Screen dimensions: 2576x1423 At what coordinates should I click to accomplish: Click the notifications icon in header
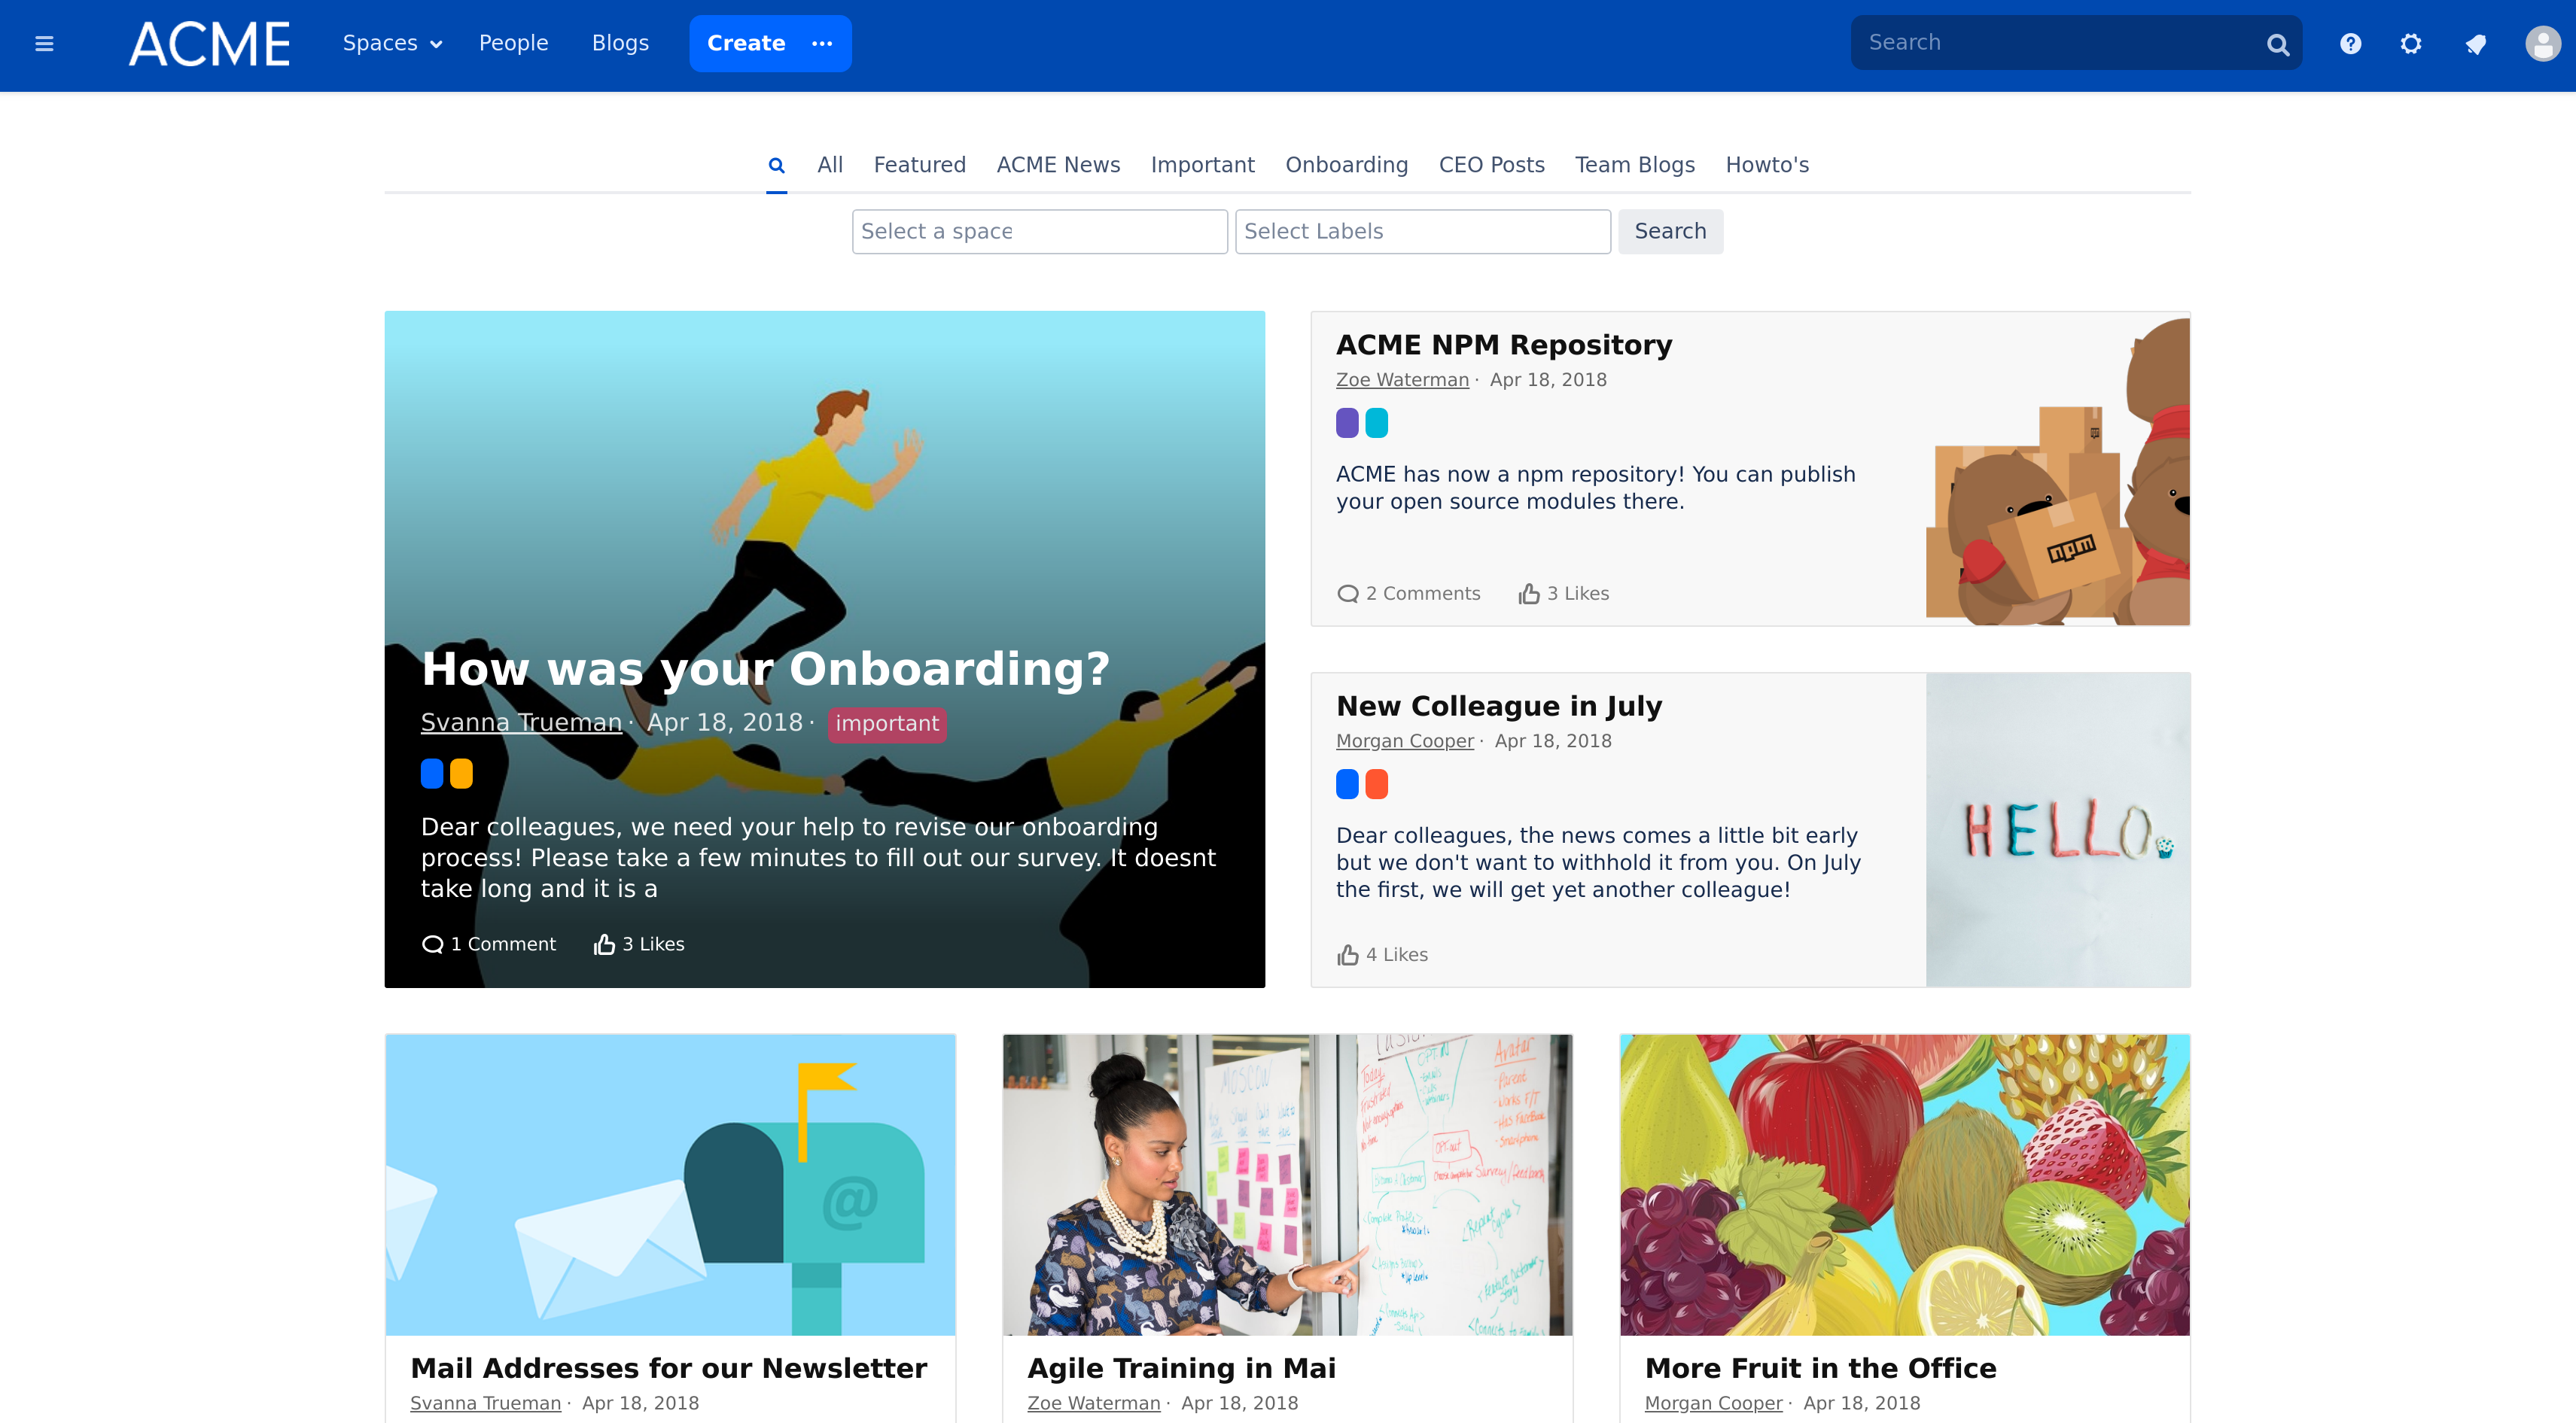(x=2476, y=44)
